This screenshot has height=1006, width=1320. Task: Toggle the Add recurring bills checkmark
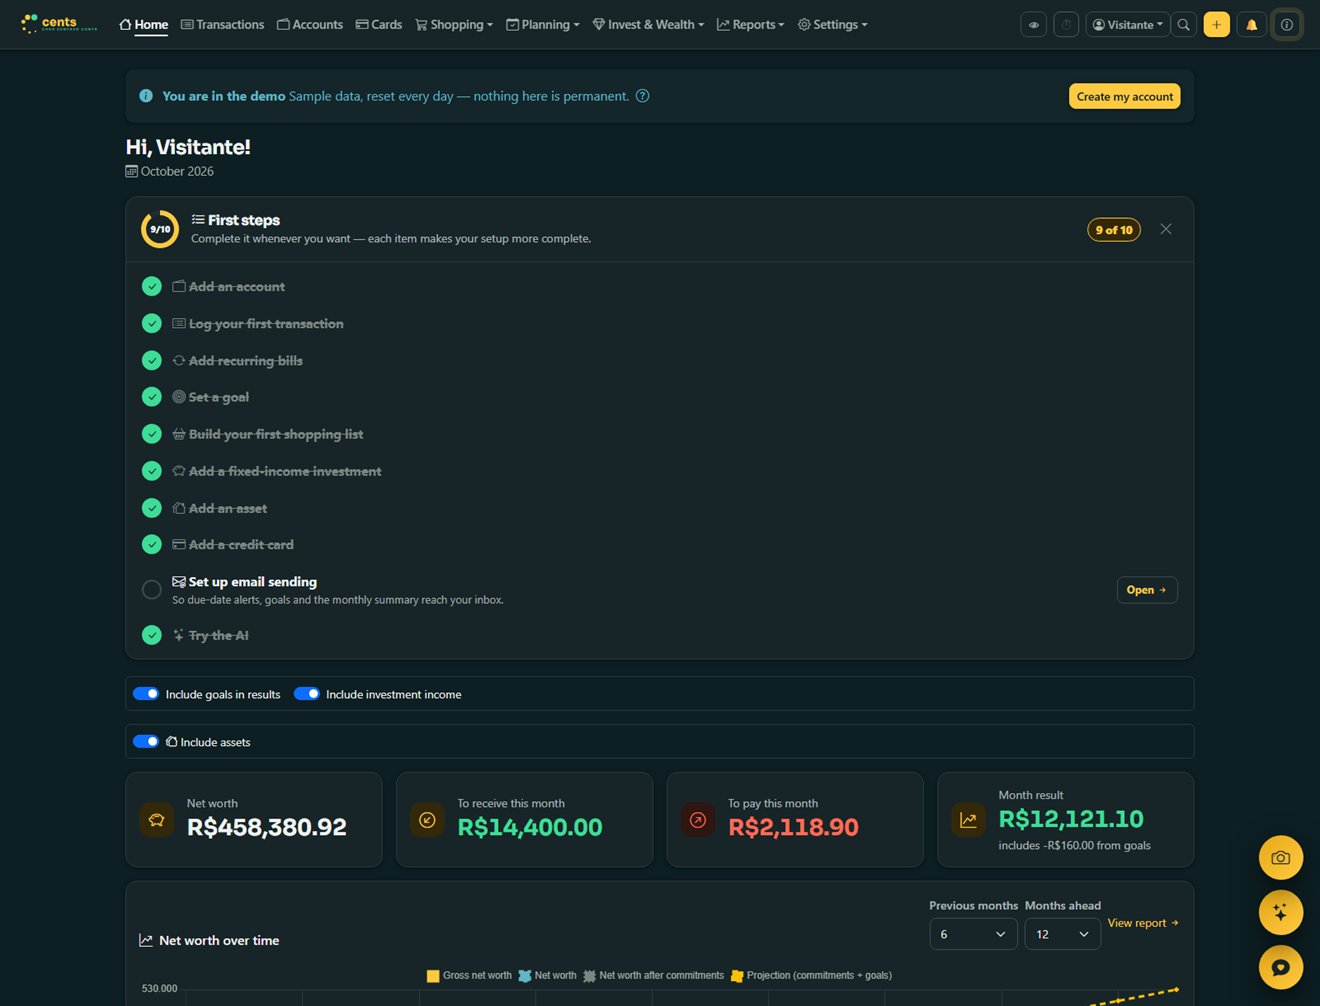point(152,360)
